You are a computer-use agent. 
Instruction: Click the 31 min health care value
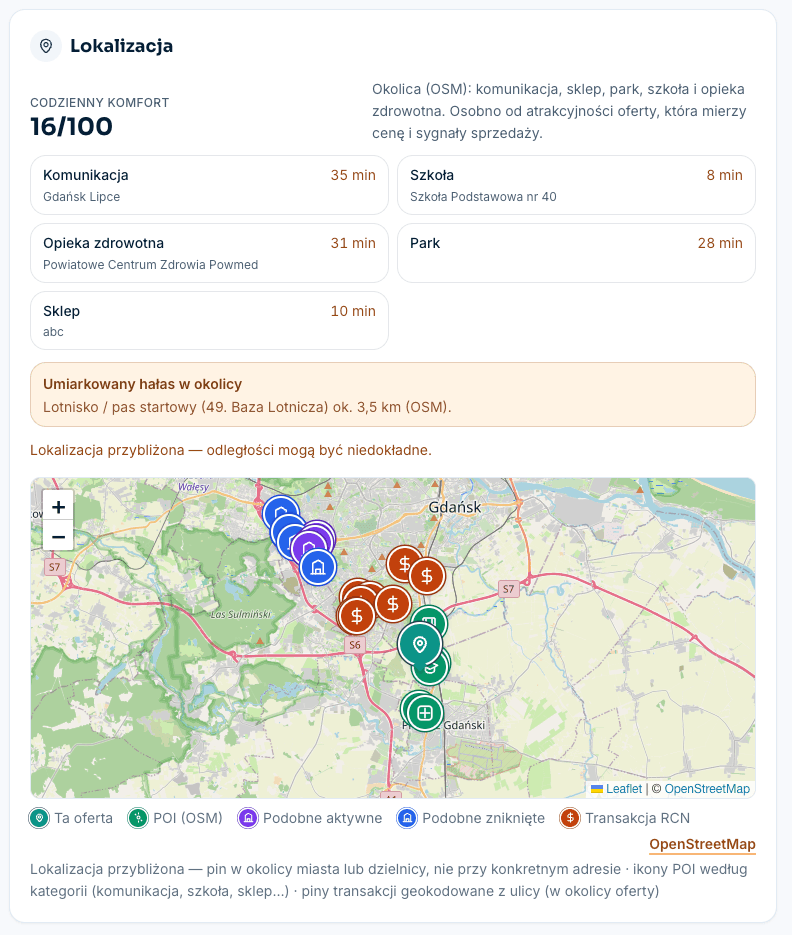click(353, 243)
